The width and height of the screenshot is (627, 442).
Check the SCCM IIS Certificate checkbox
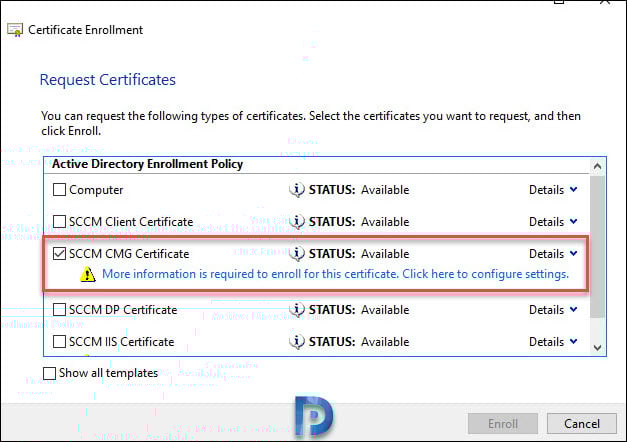[x=60, y=342]
